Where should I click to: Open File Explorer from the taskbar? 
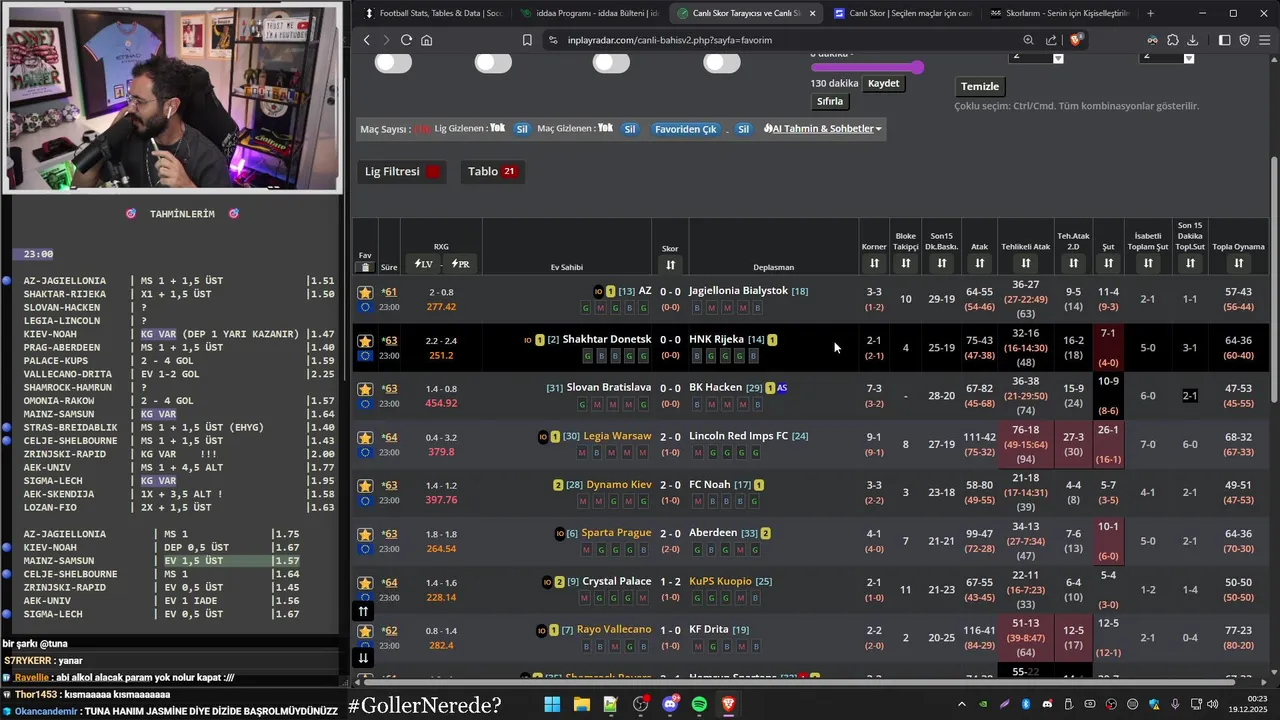point(581,705)
